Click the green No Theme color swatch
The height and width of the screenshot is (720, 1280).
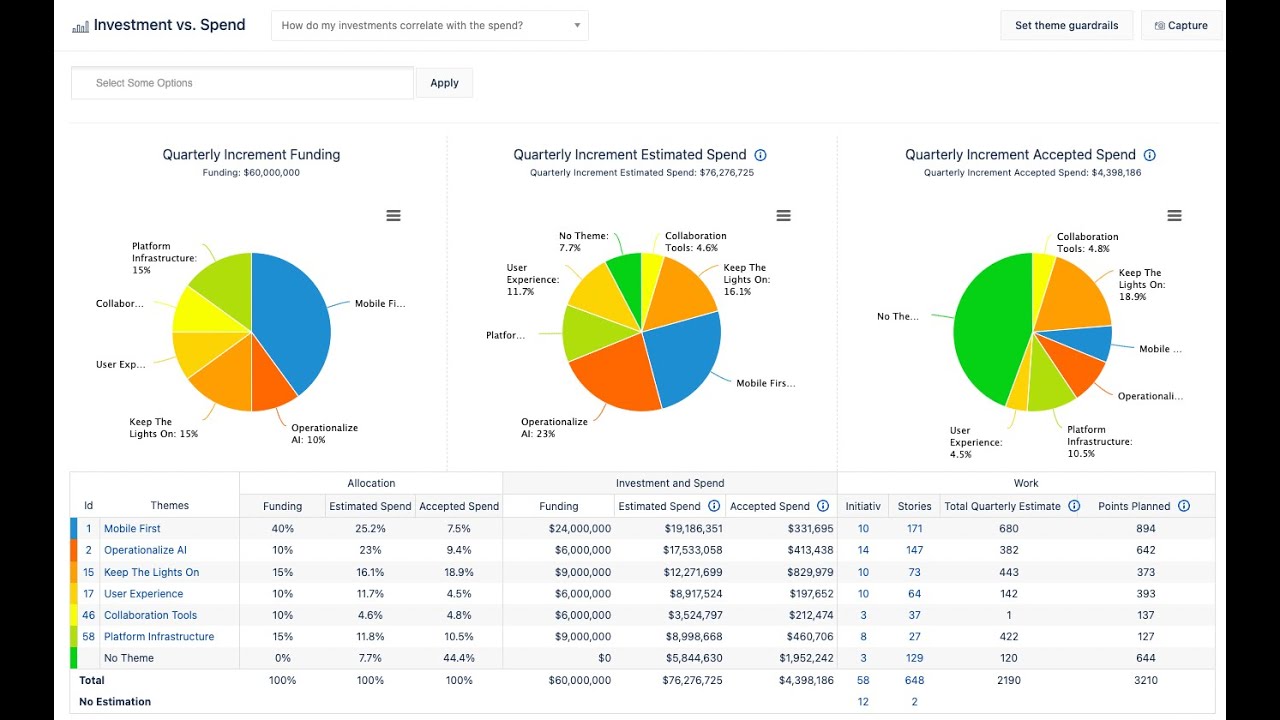coord(73,658)
